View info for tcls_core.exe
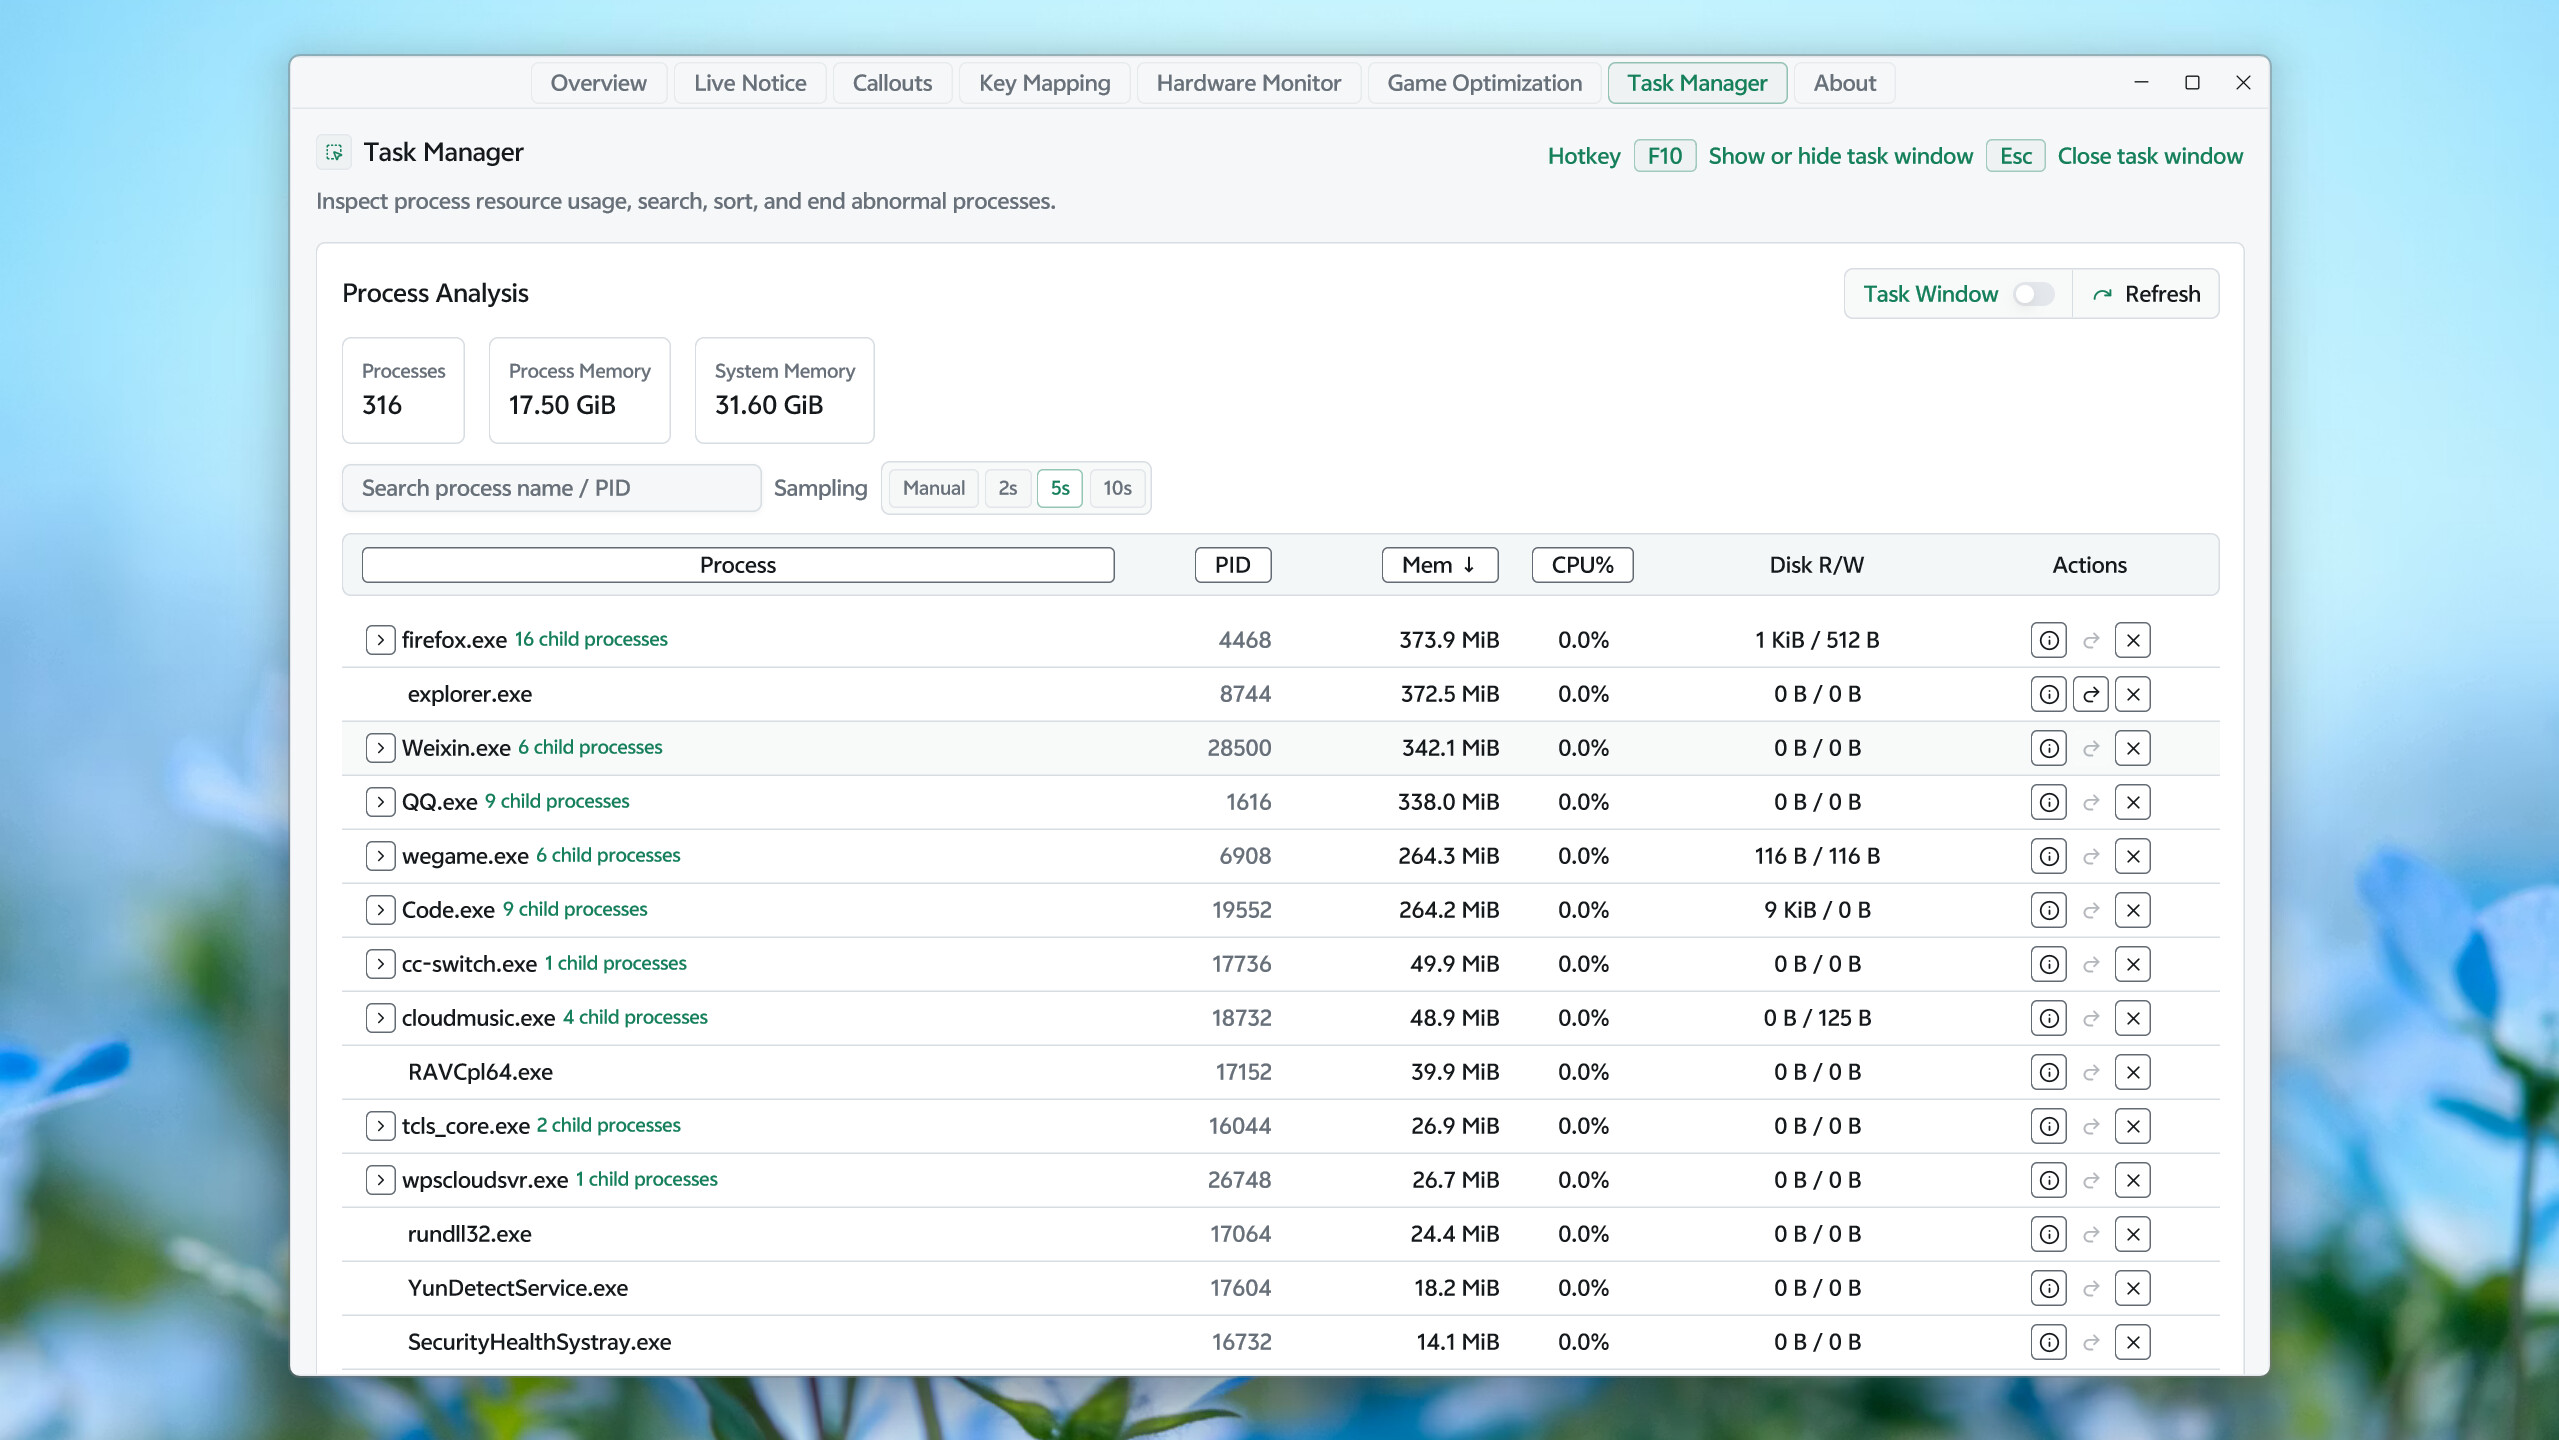This screenshot has height=1440, width=2559. [2048, 1126]
